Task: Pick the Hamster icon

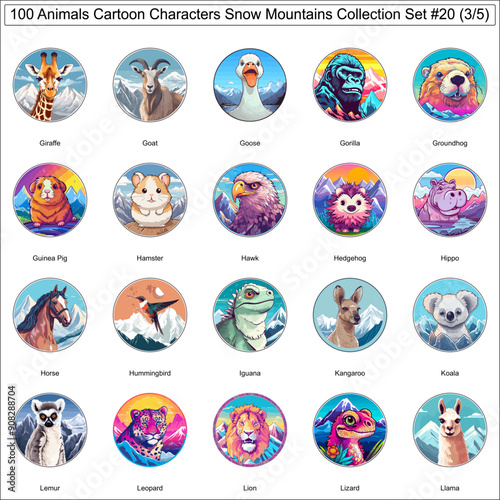Action: click(150, 200)
